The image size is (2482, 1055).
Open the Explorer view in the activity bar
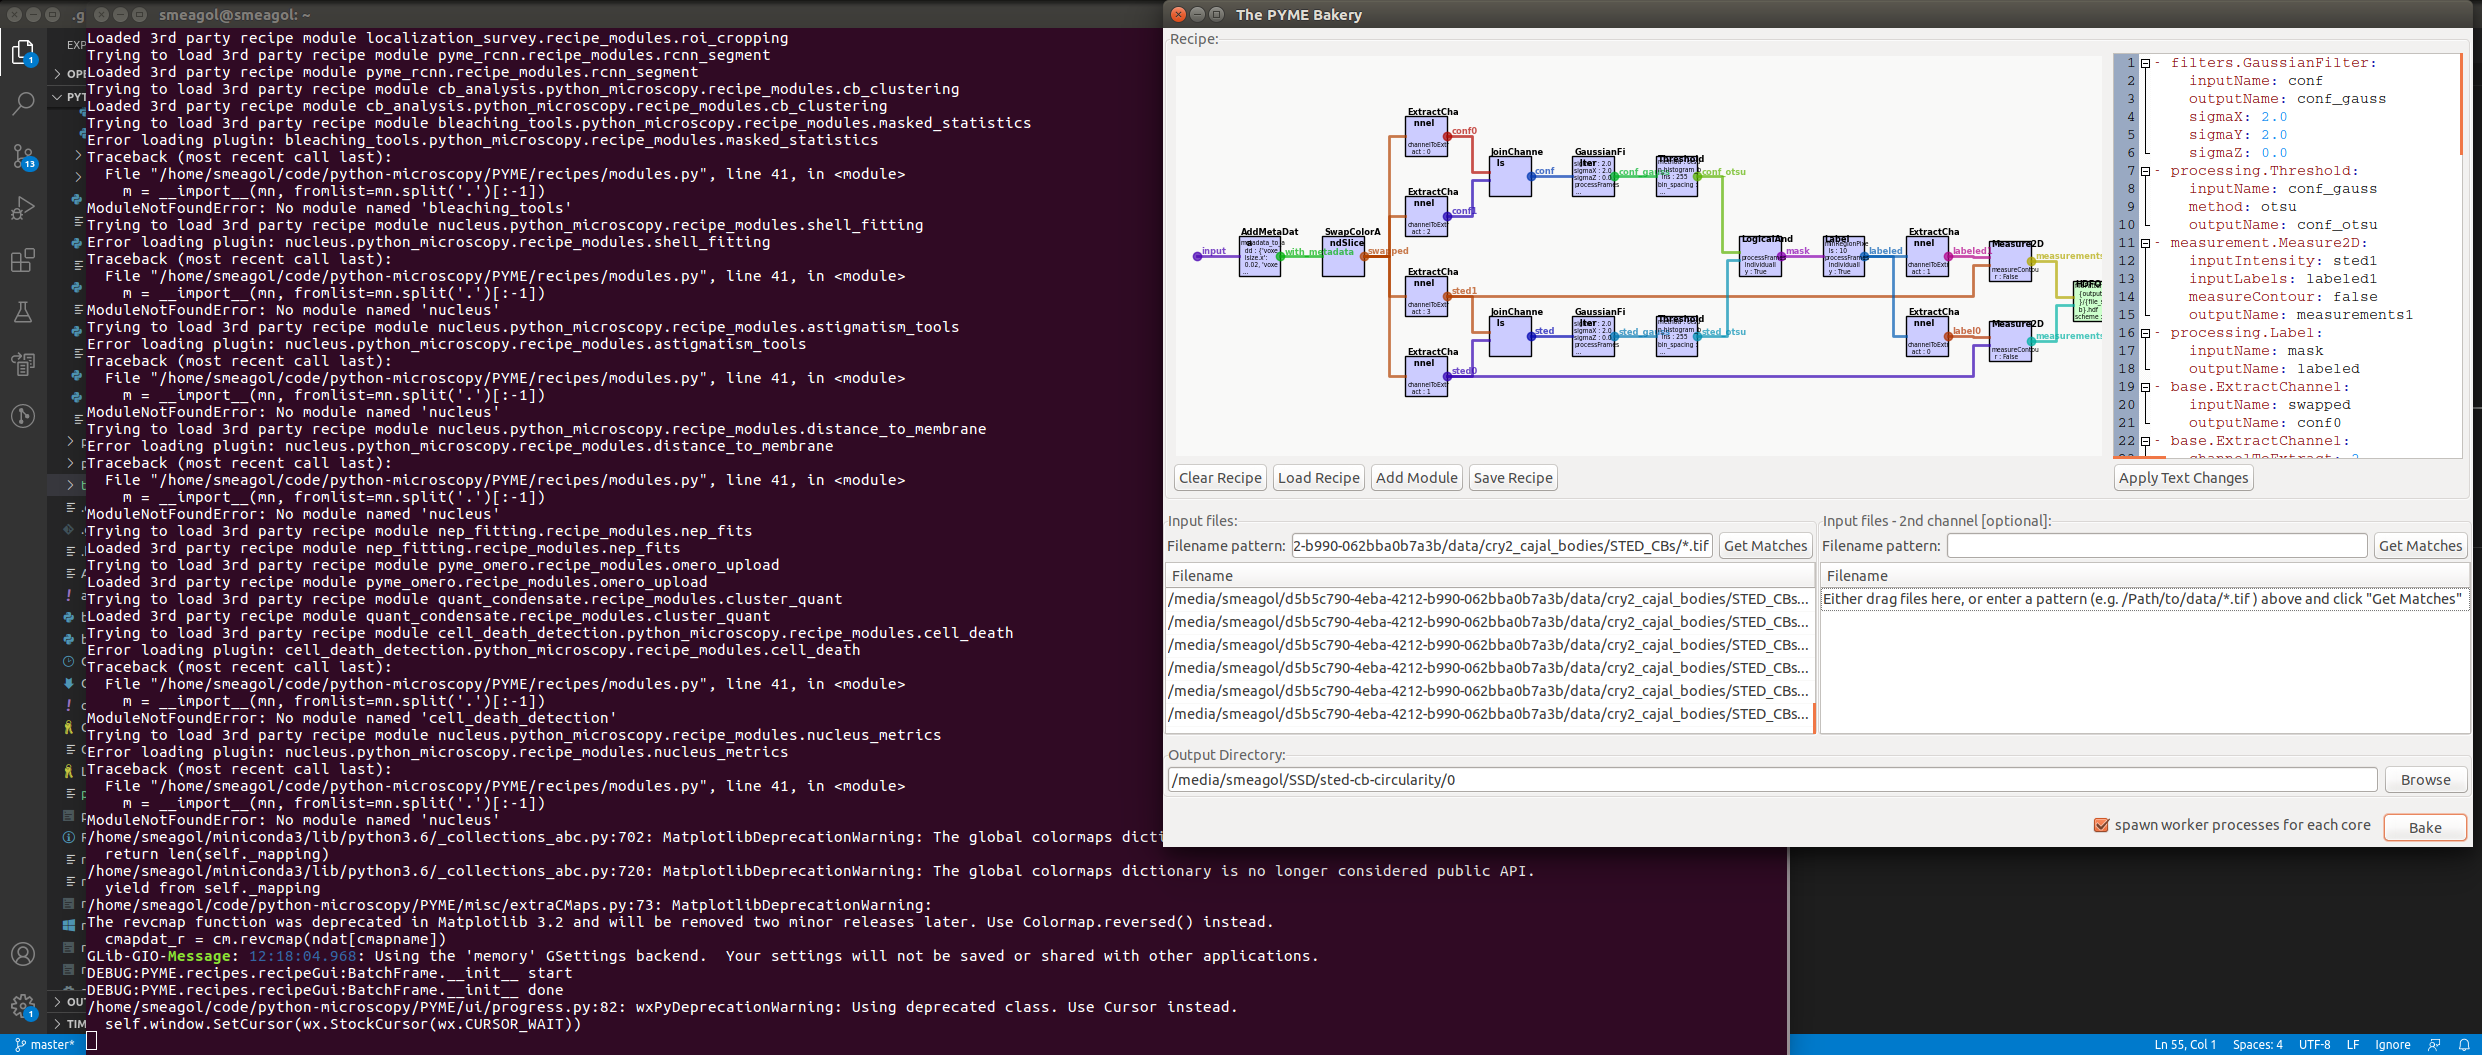[x=23, y=52]
